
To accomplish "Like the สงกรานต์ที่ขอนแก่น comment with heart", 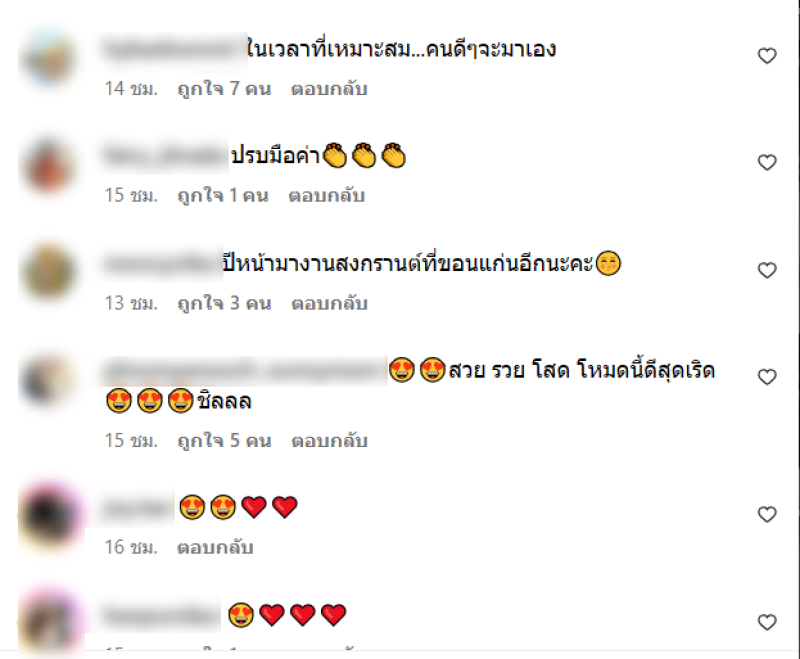I will [x=766, y=270].
